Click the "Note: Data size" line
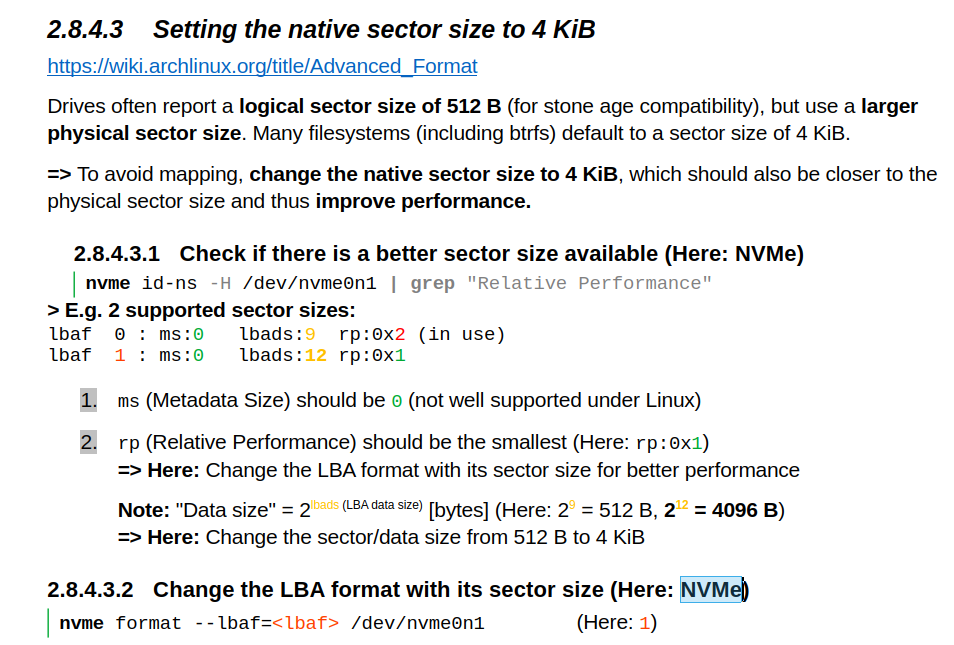 (x=451, y=509)
